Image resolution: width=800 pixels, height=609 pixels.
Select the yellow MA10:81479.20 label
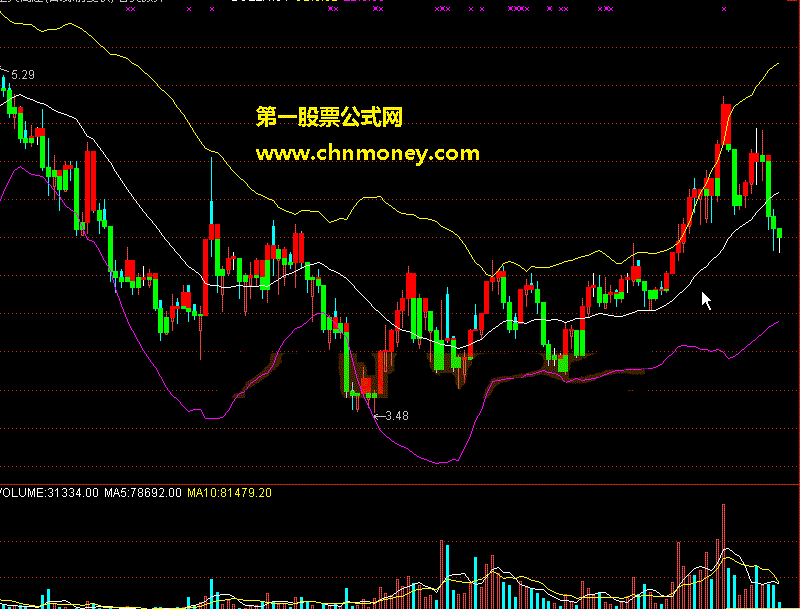coord(230,493)
